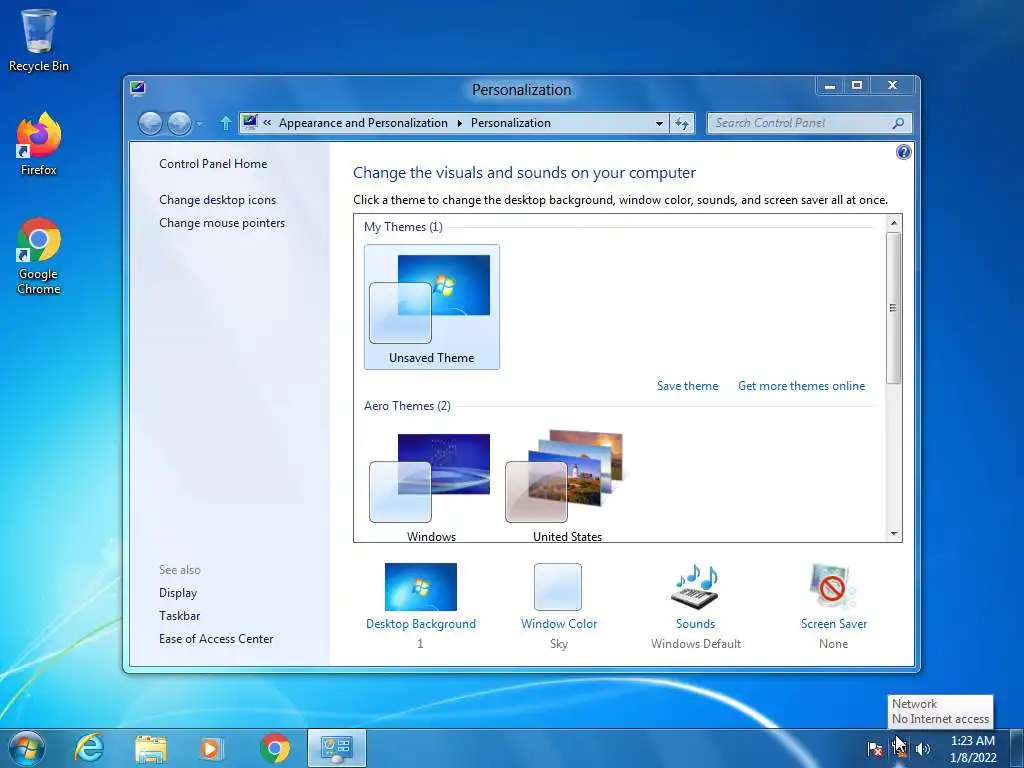Click the address bar Control Panel icon

point(250,122)
